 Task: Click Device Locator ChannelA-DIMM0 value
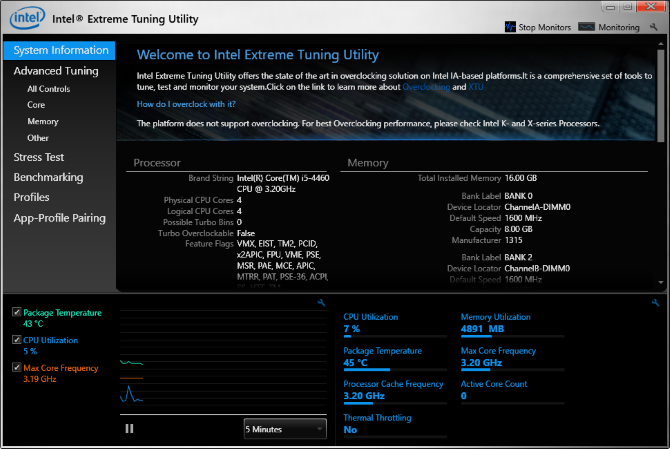pos(538,207)
